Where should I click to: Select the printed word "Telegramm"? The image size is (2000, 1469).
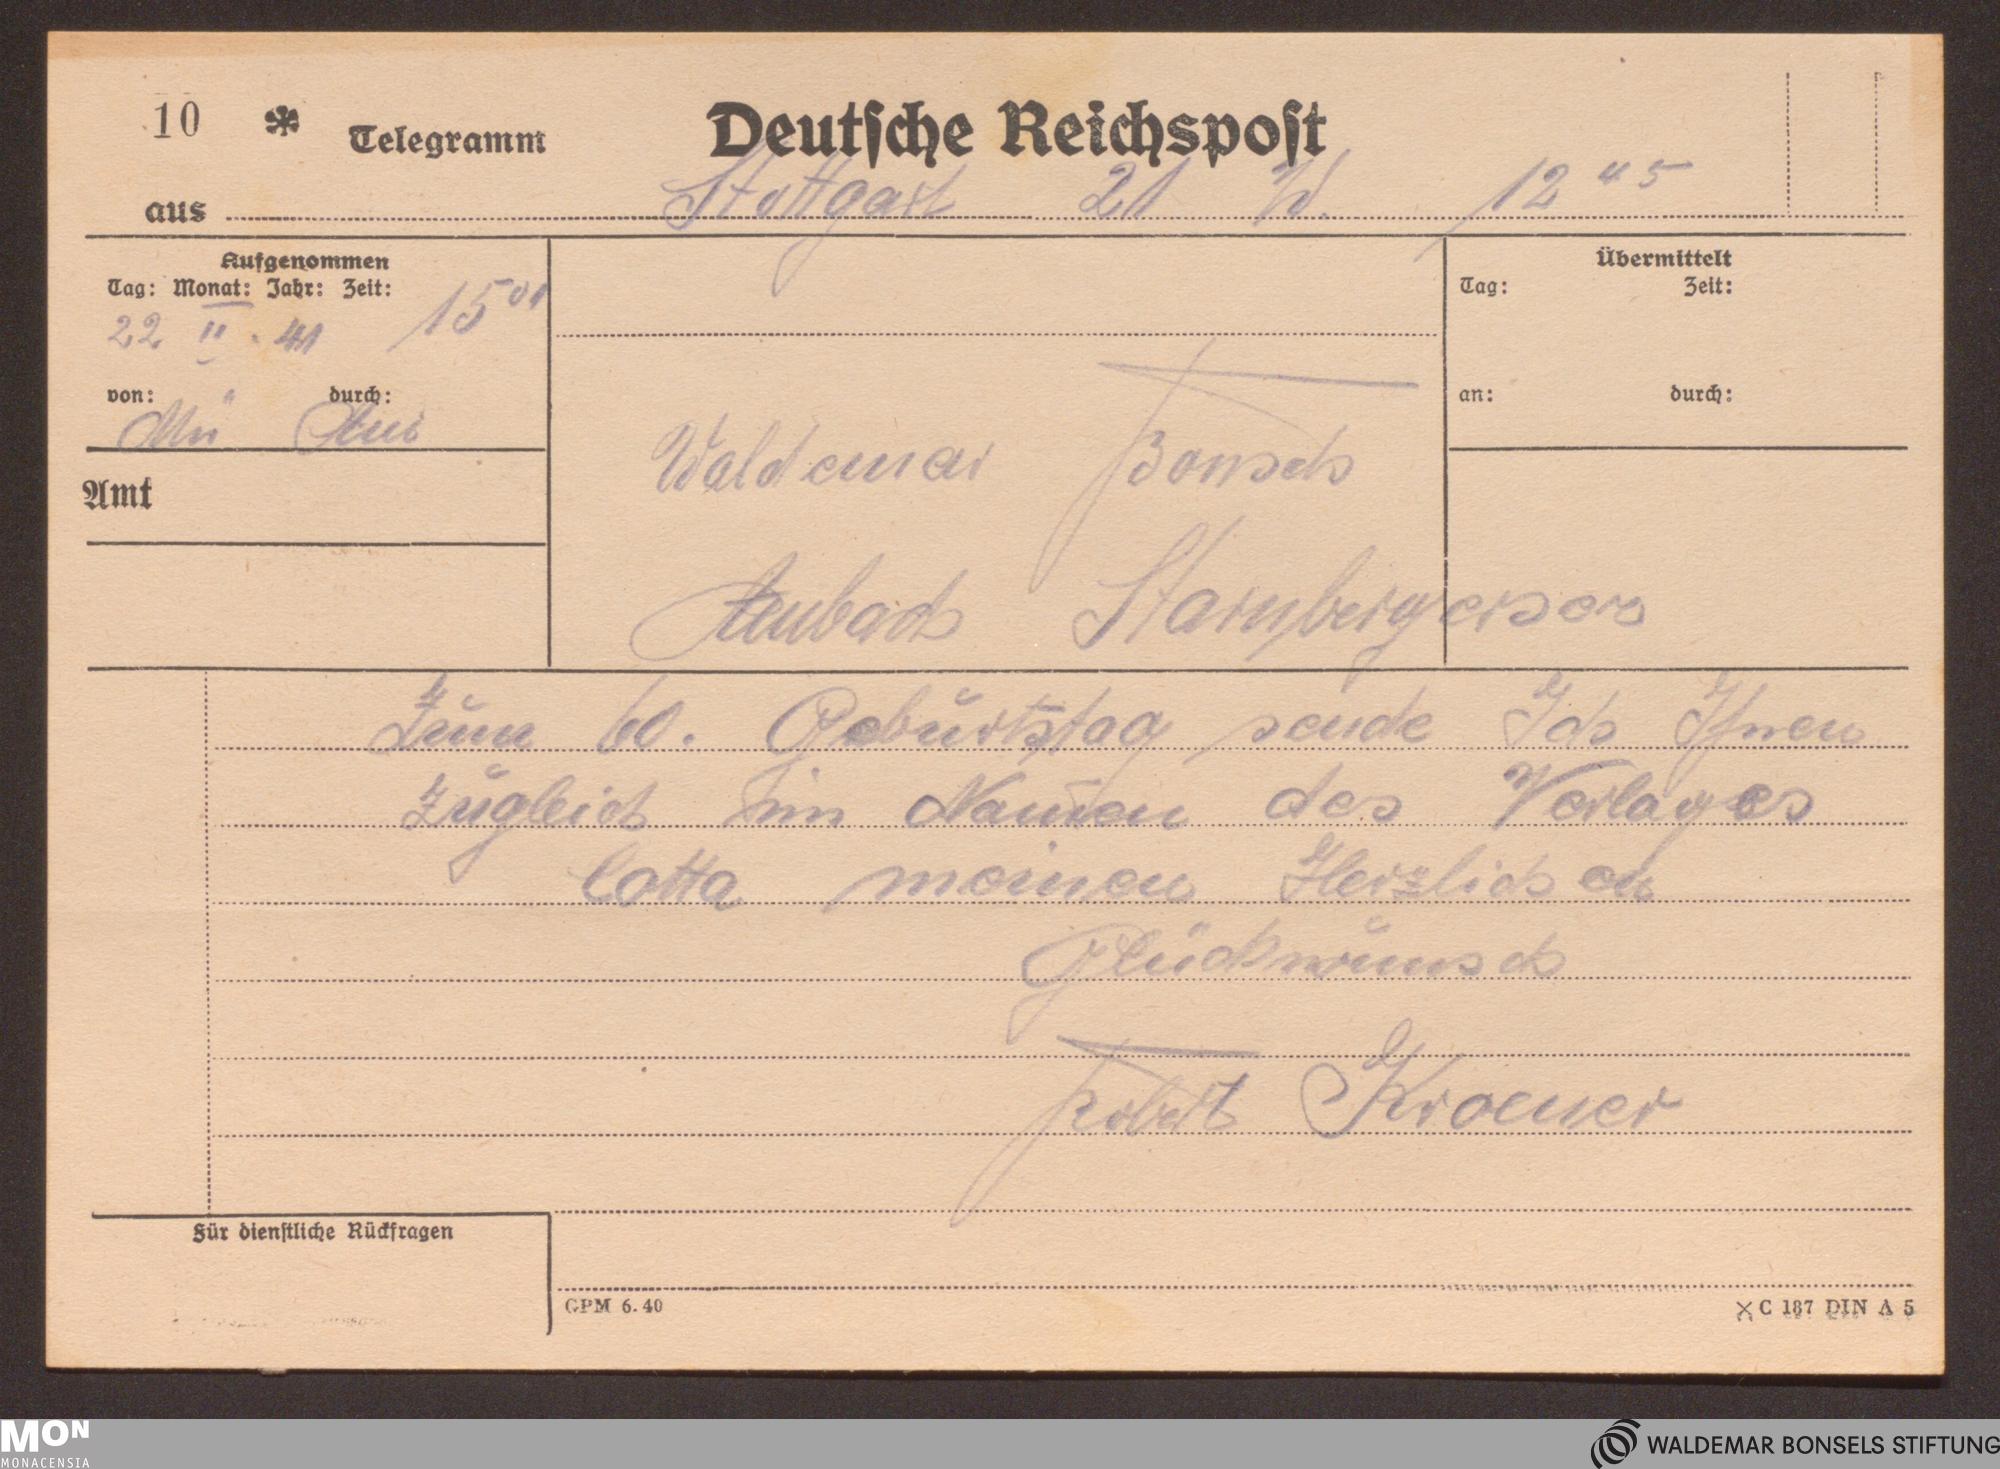447,141
